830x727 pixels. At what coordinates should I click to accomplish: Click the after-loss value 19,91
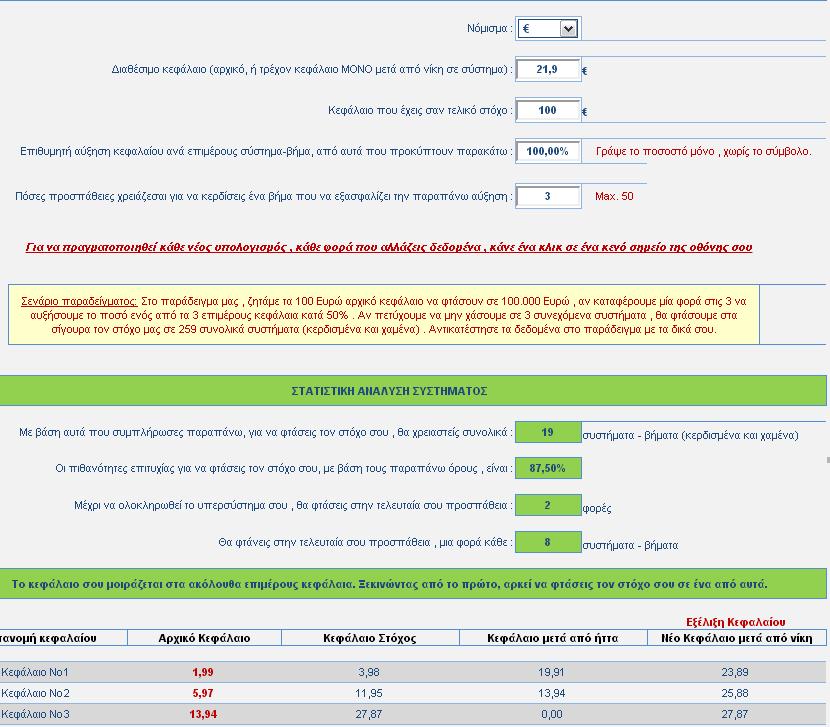(552, 672)
